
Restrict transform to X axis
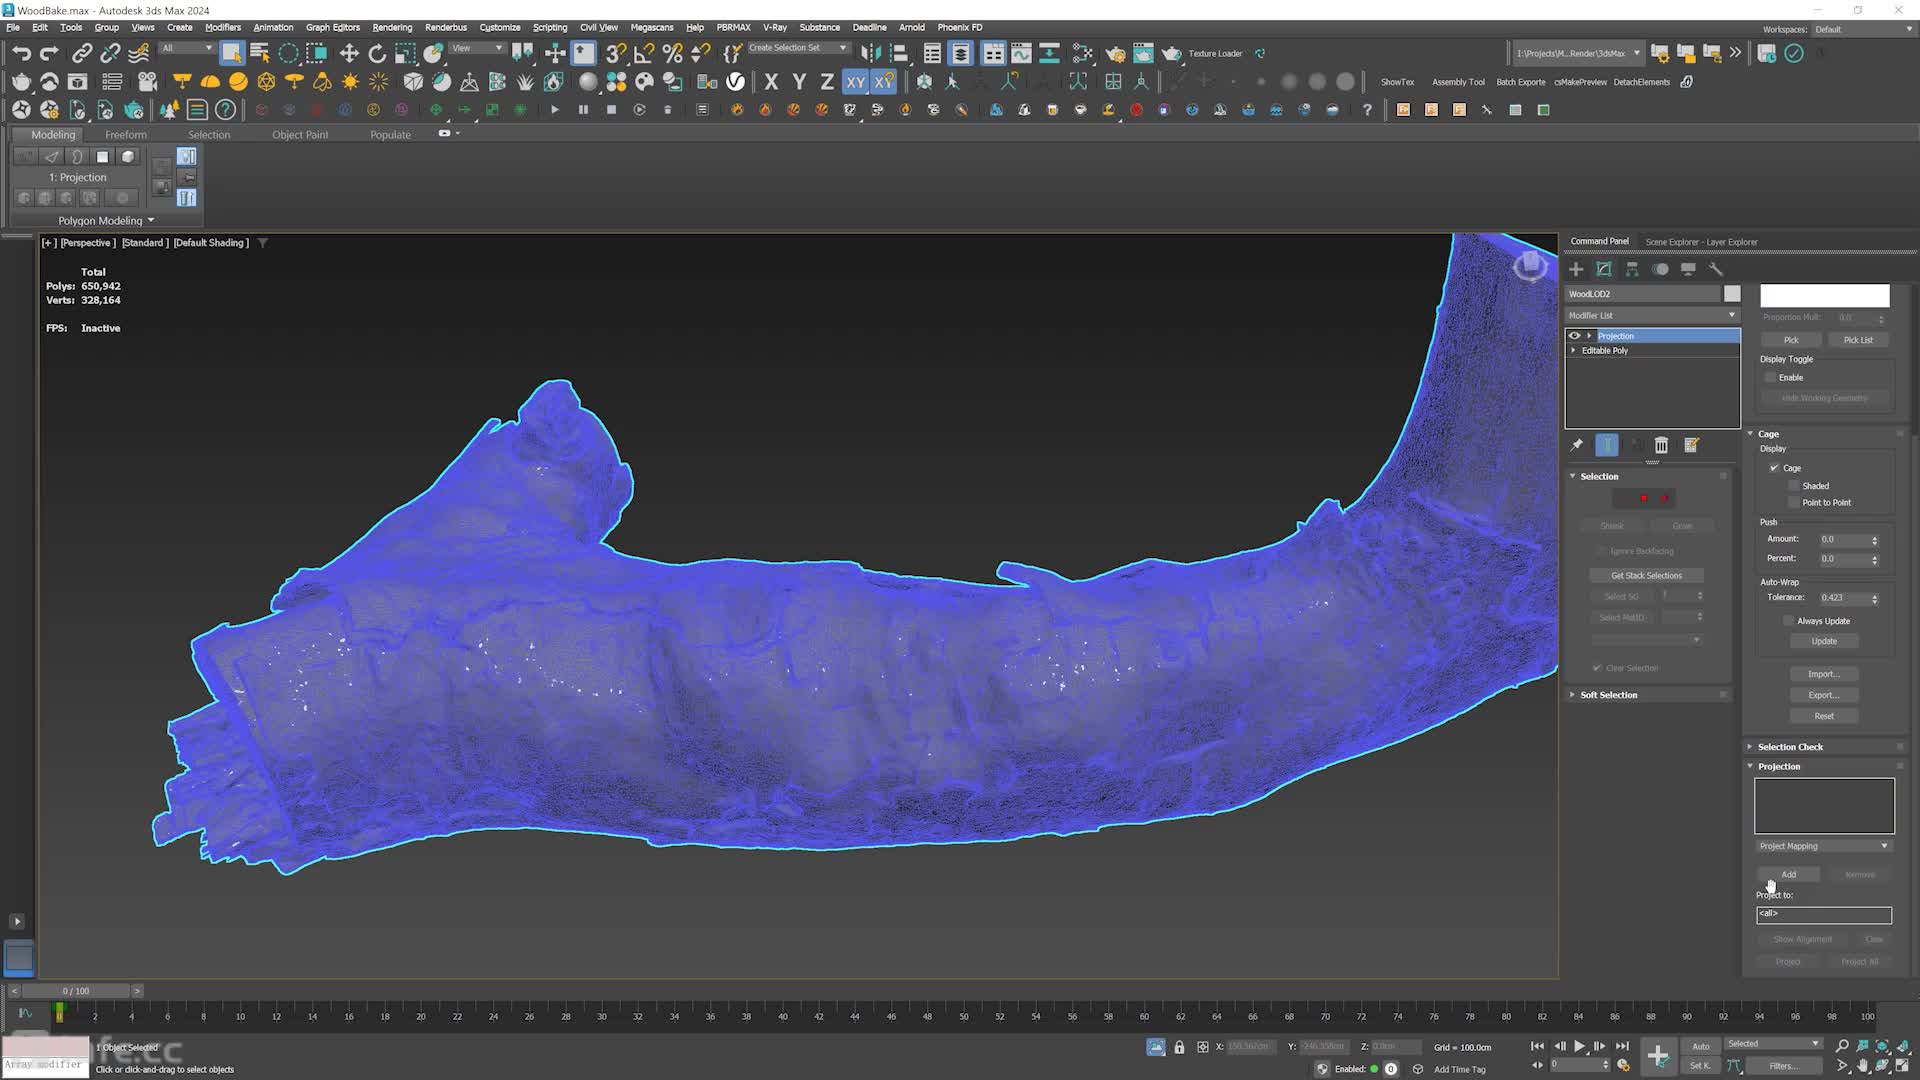[x=771, y=82]
